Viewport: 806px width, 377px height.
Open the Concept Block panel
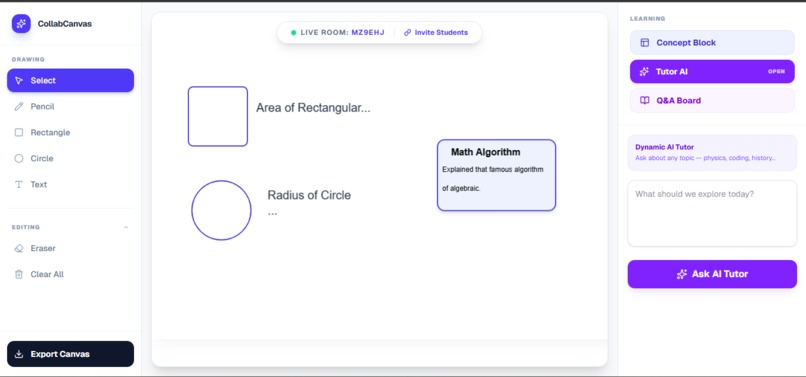712,43
